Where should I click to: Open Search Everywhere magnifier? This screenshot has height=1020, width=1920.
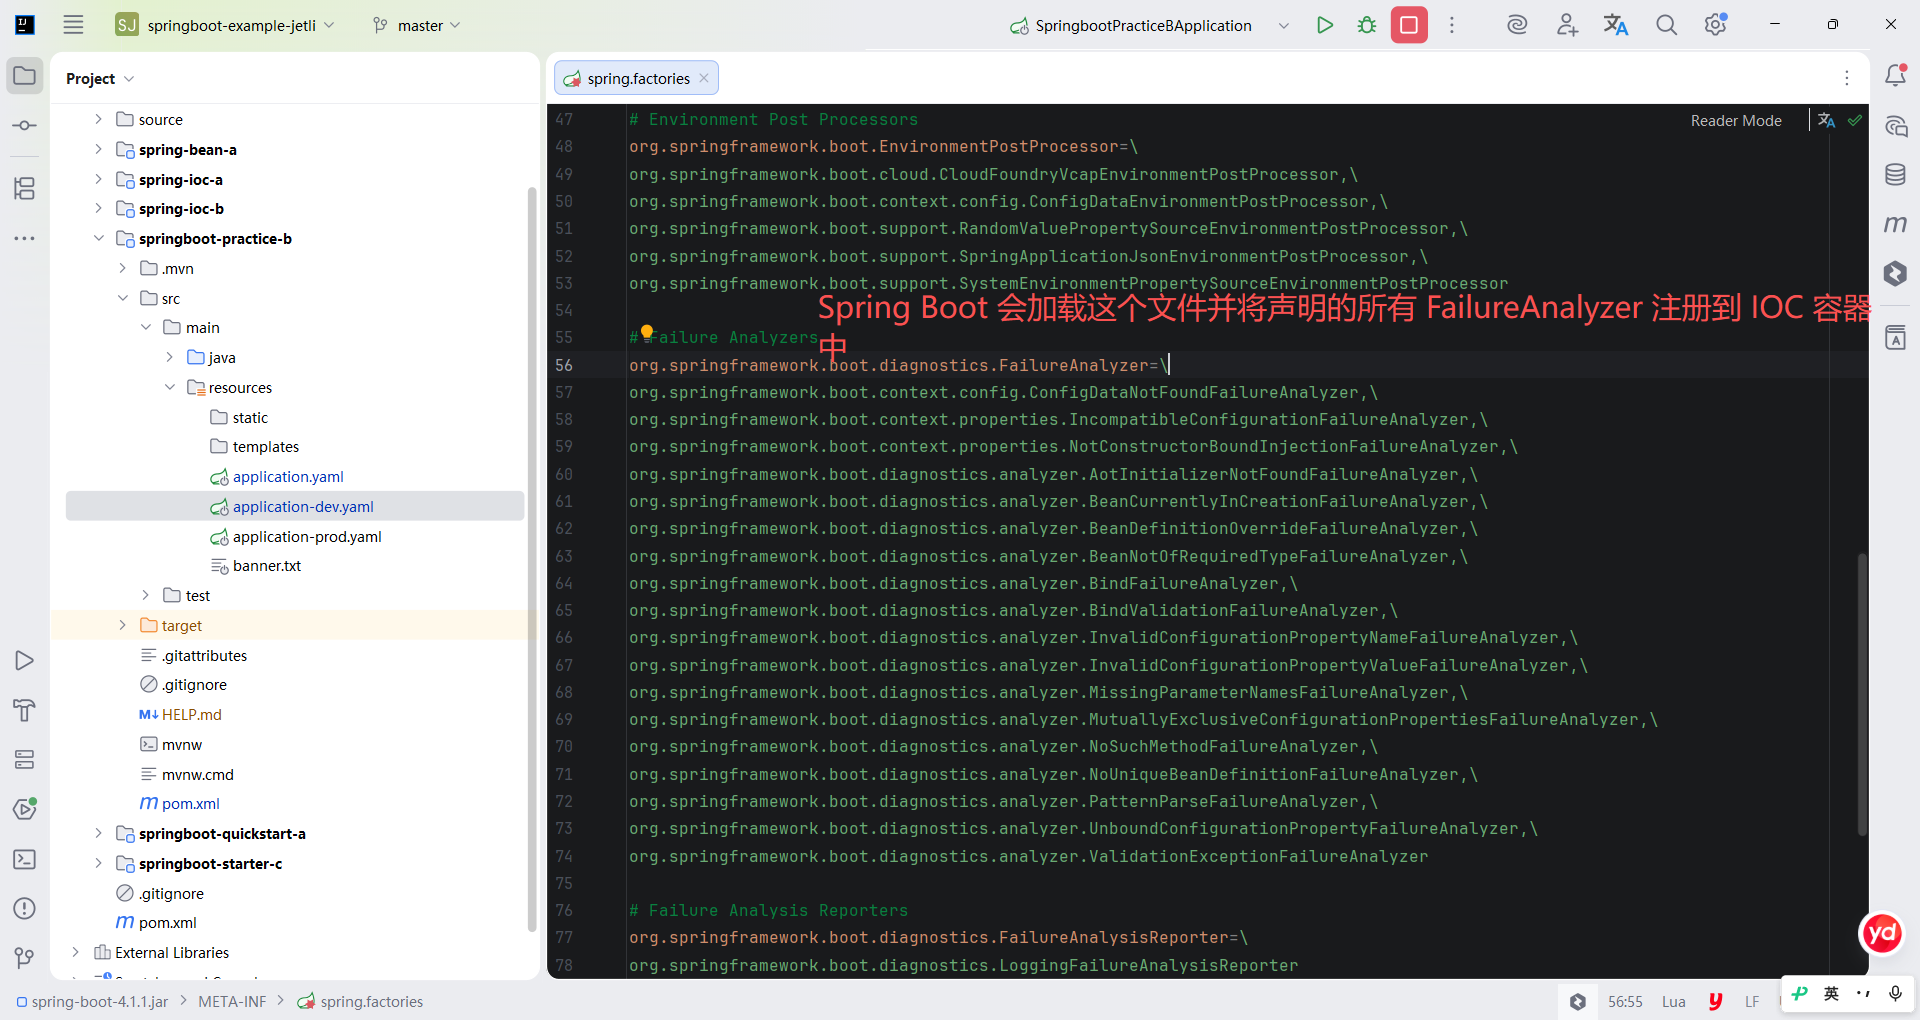(x=1666, y=25)
